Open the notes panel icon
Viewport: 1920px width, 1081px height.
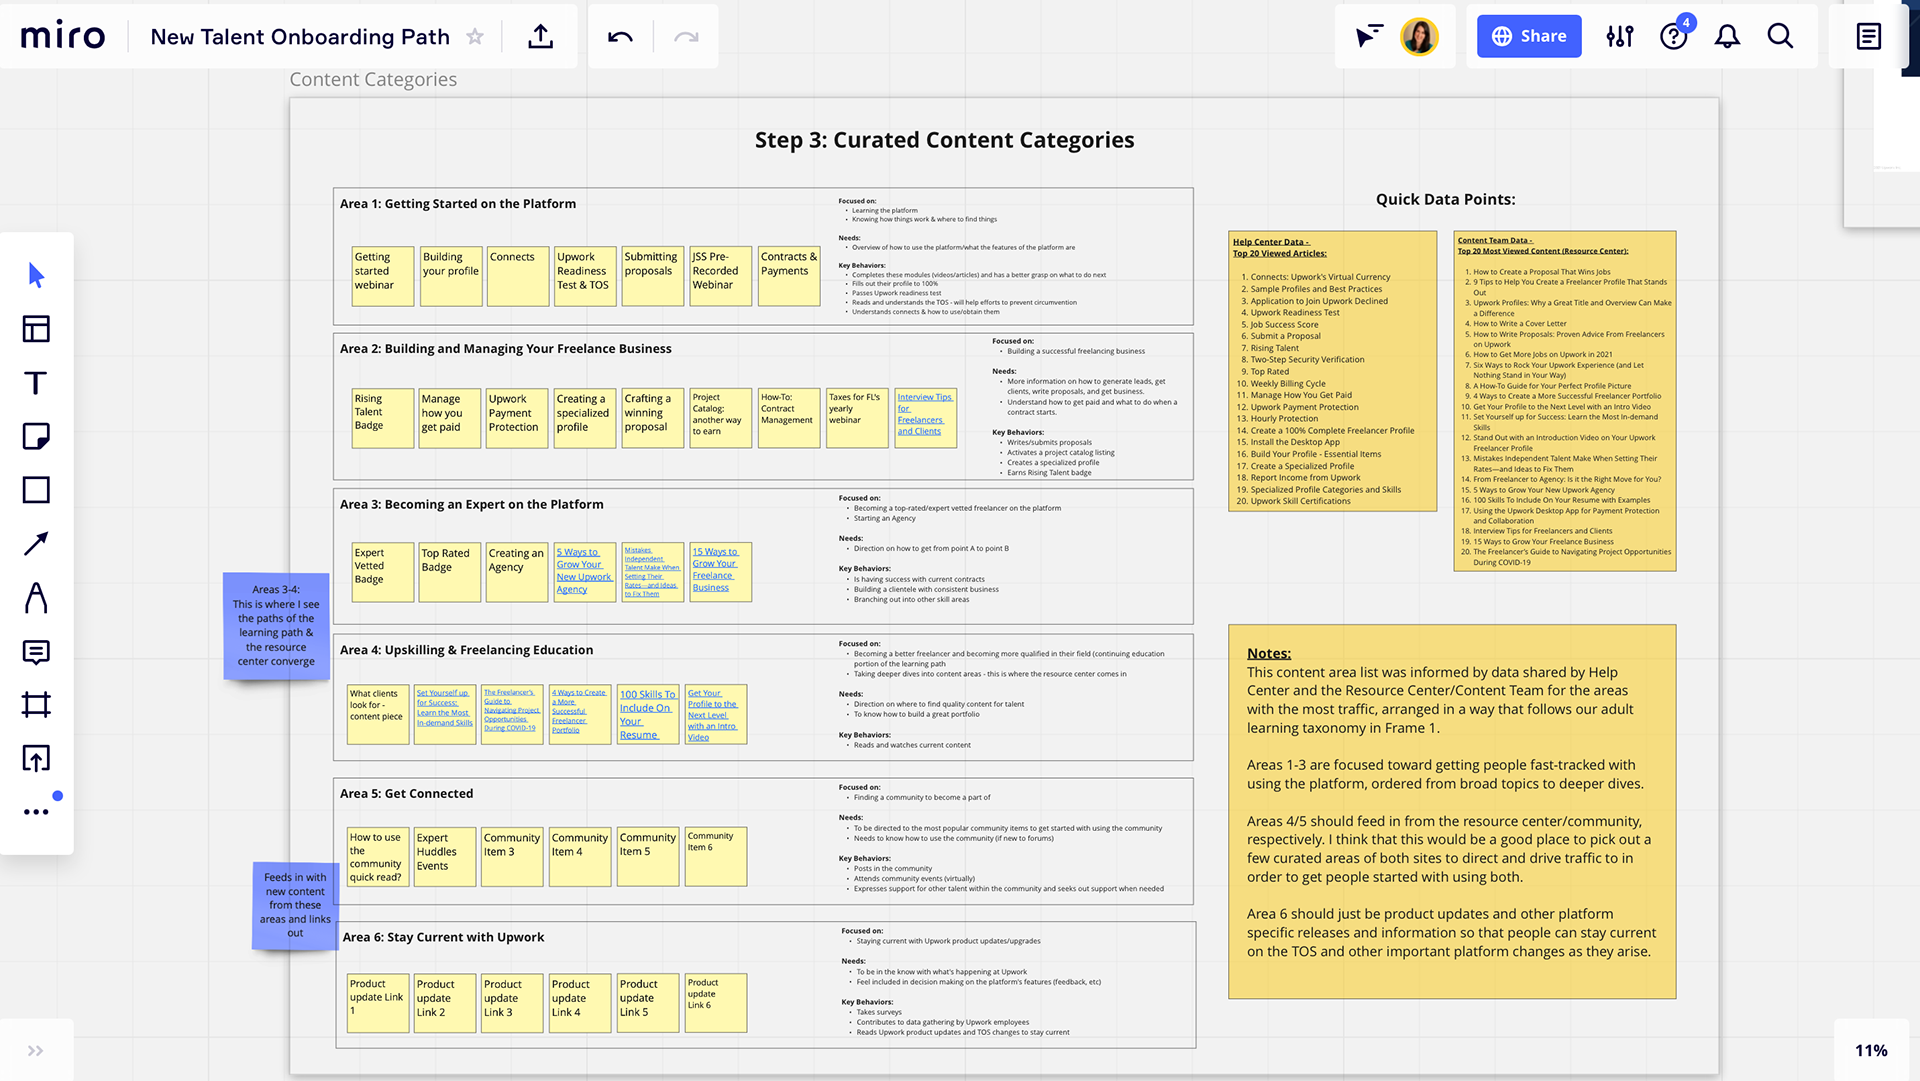point(1868,36)
